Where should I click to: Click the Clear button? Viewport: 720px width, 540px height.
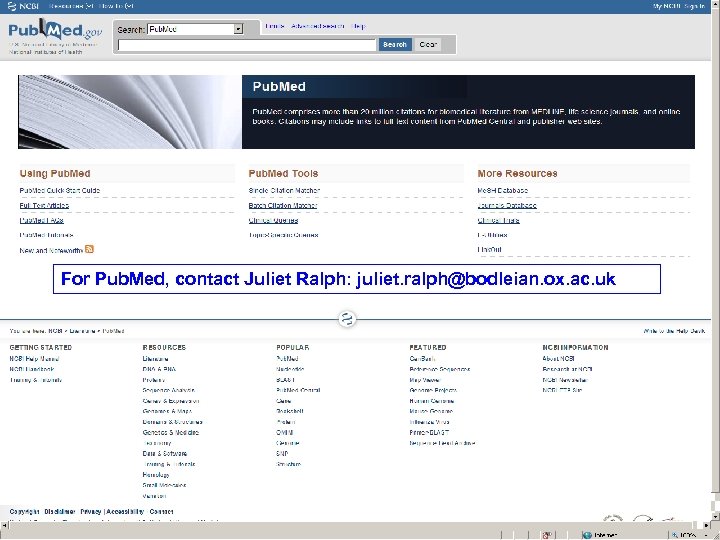428,45
